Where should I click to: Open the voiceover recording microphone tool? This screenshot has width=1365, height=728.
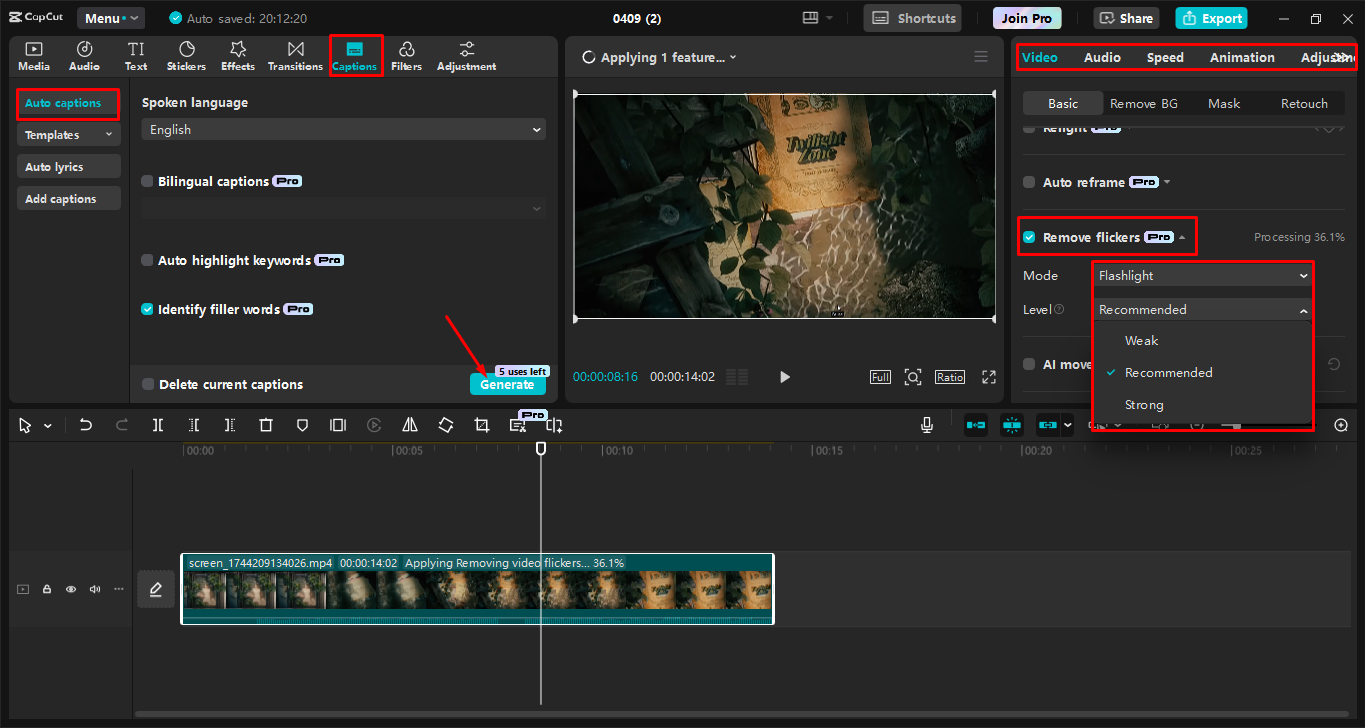pyautogui.click(x=926, y=424)
